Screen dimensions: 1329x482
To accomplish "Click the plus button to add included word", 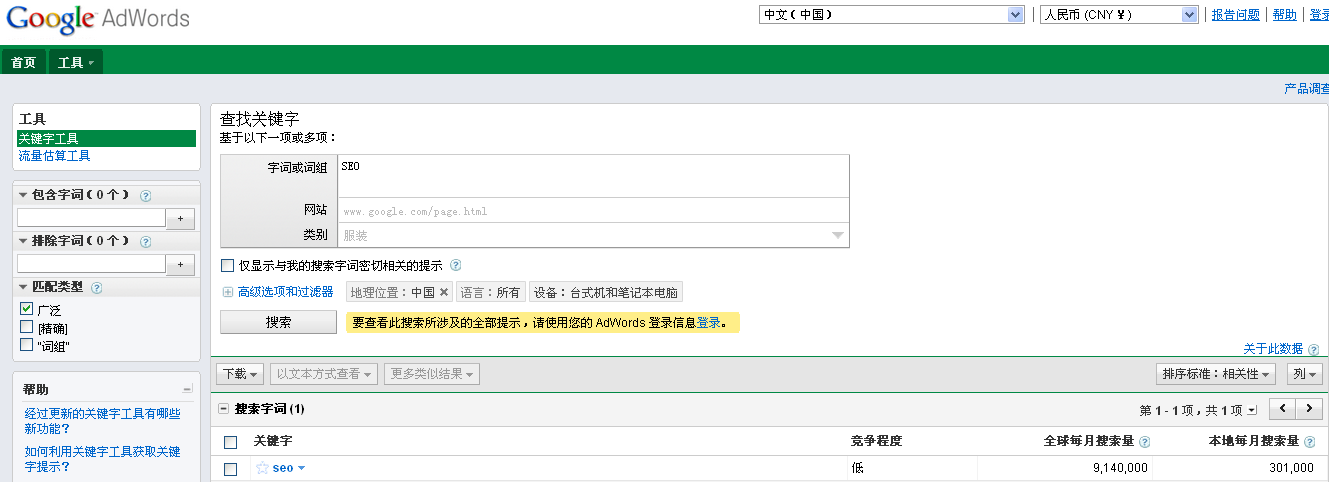I will pyautogui.click(x=180, y=218).
